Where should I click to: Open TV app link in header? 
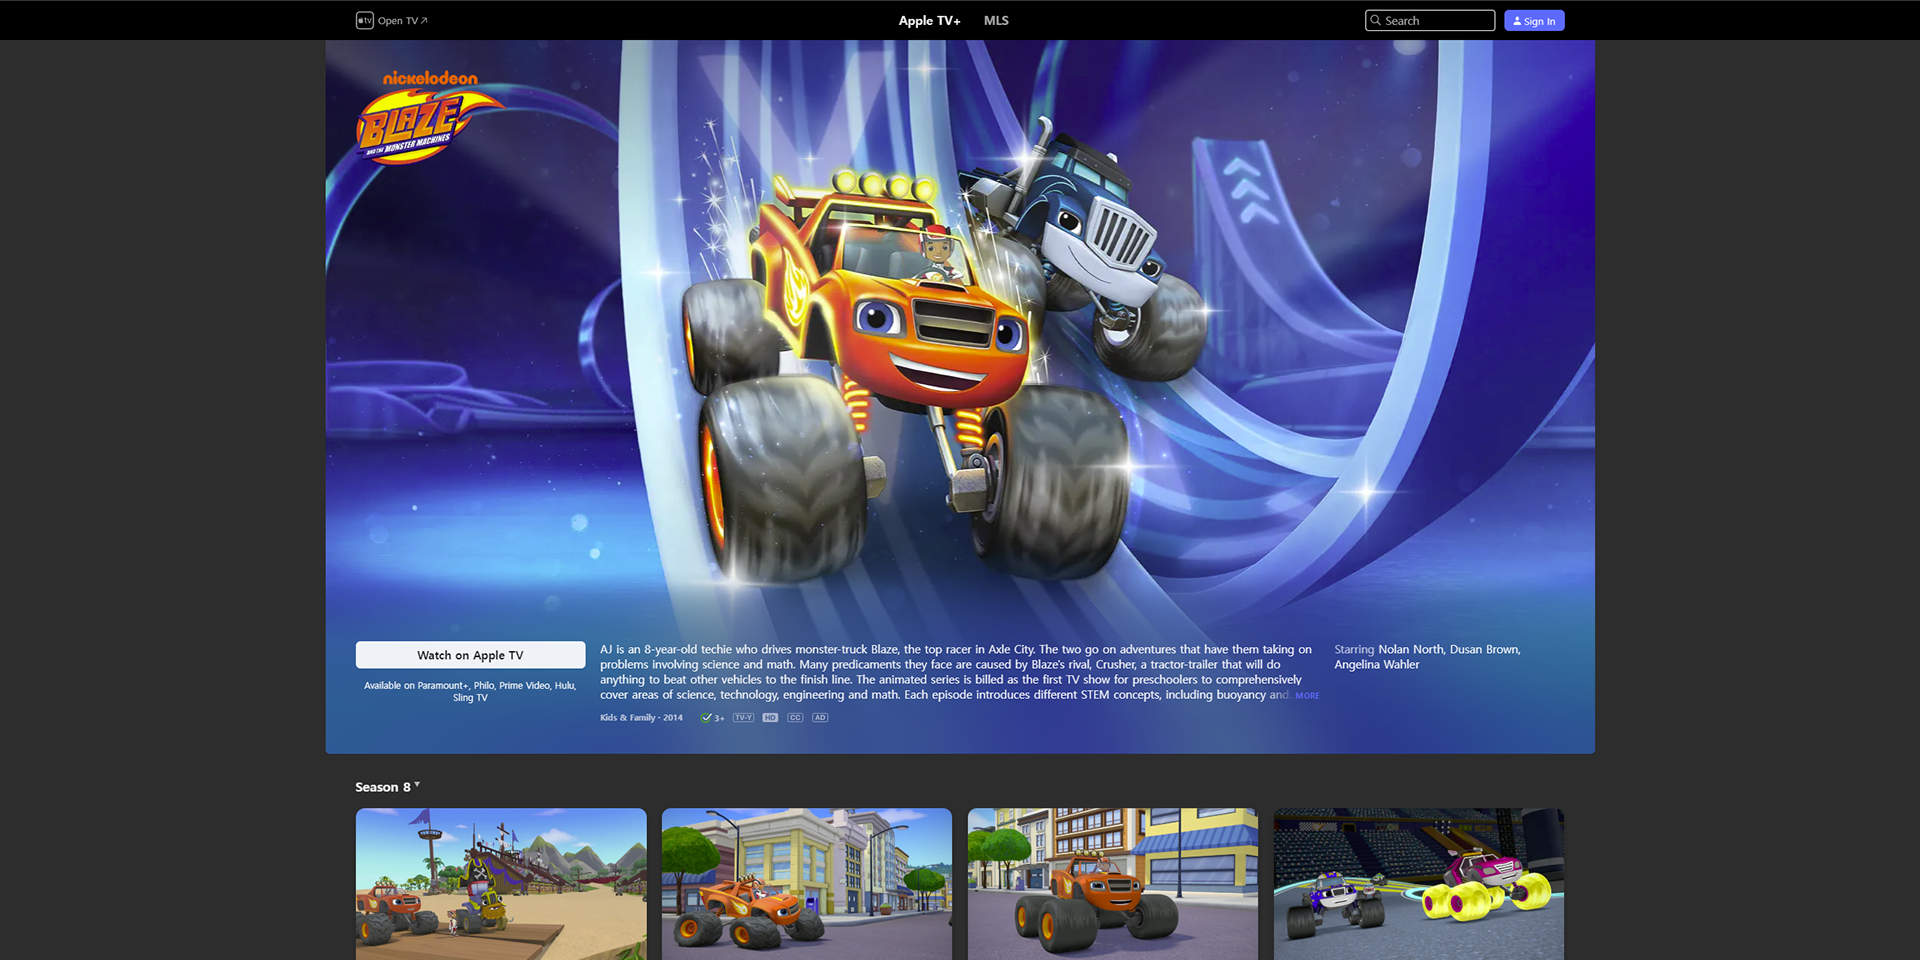(402, 20)
